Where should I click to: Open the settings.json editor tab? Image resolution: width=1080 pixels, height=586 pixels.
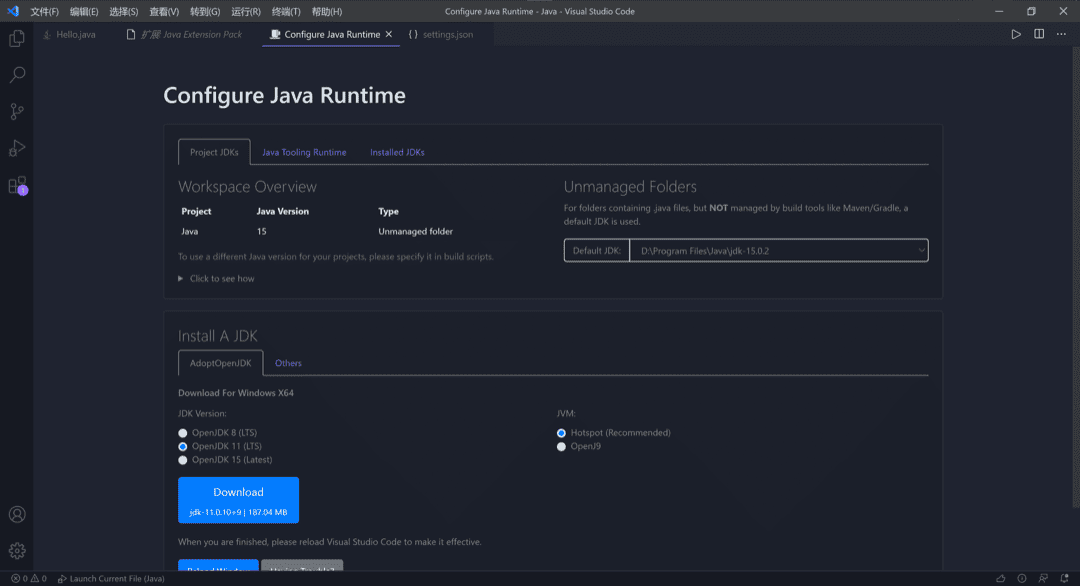441,34
